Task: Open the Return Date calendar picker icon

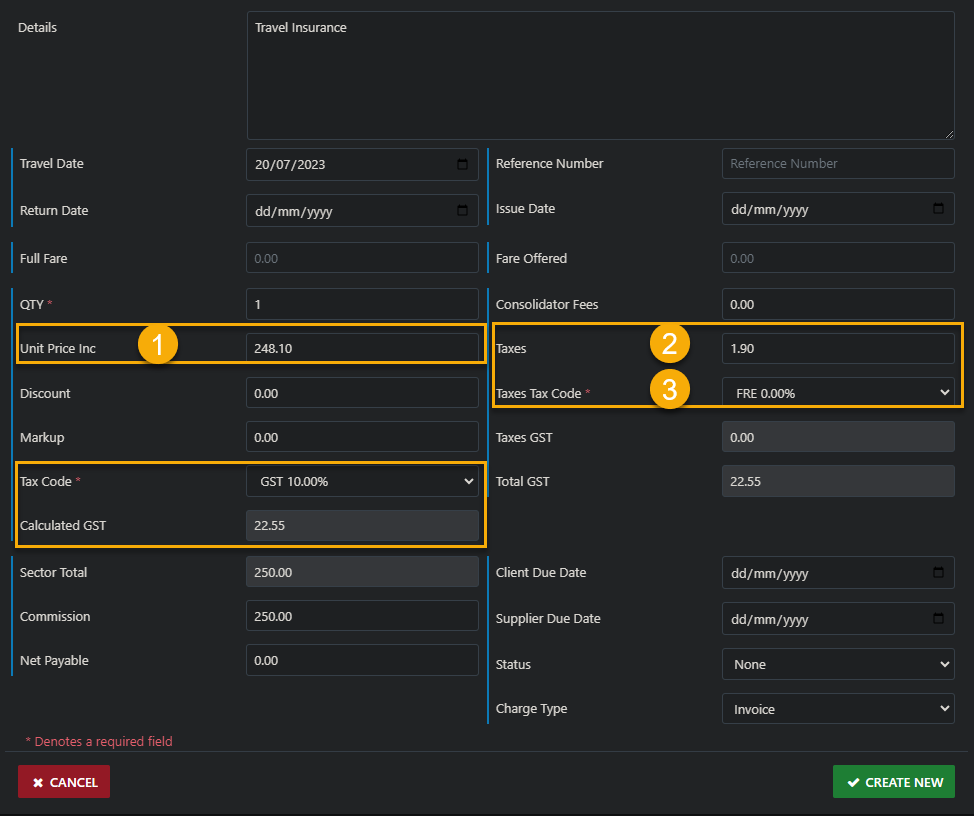Action: (462, 211)
